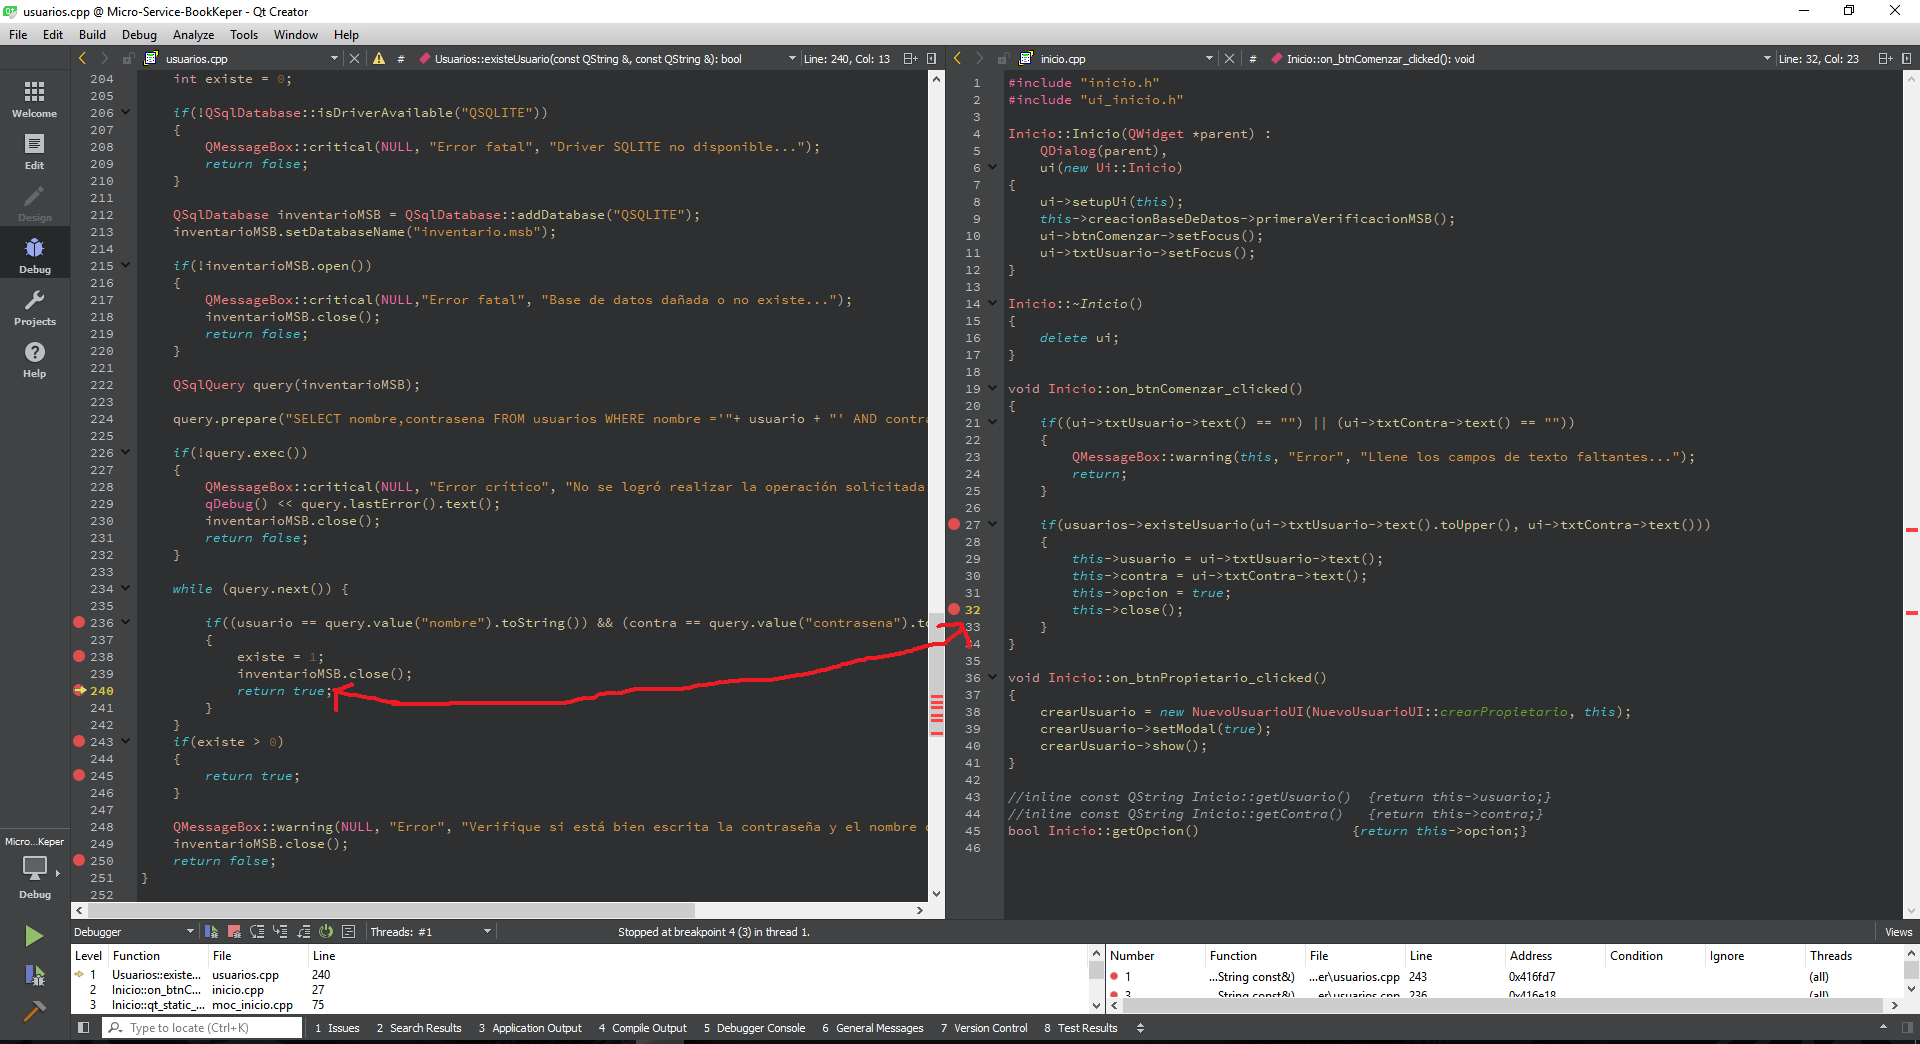Click warning triangle icon in editor toolbar
The image size is (1920, 1044).
[379, 59]
